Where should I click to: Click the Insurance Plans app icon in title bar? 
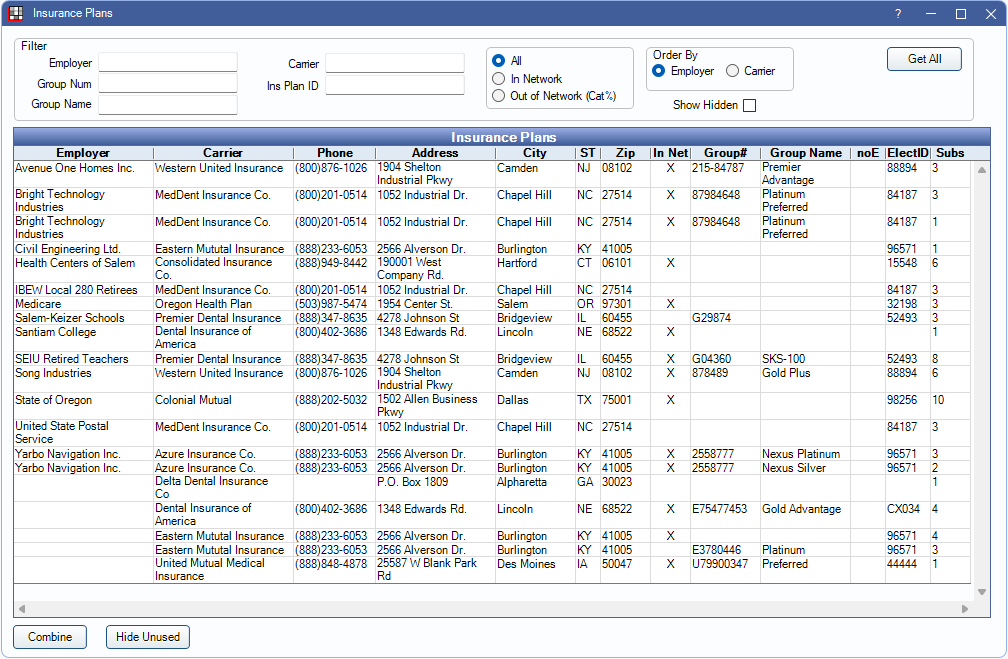16,14
